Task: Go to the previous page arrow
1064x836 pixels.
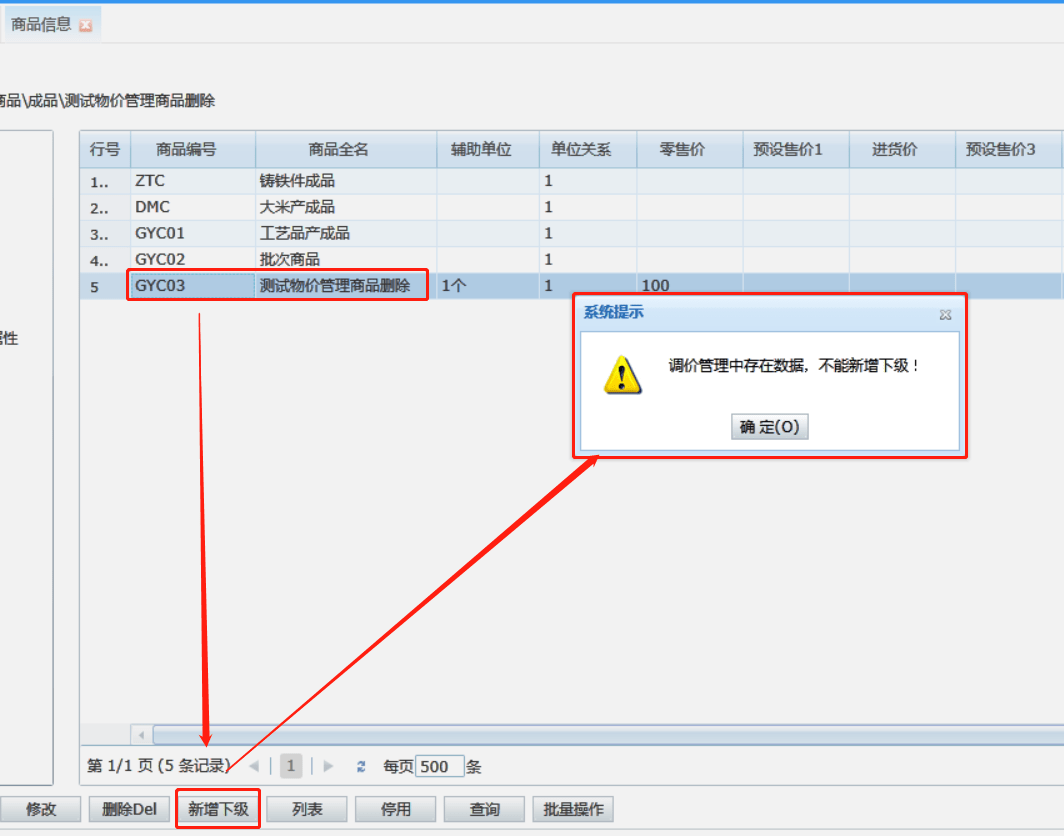Action: 254,766
